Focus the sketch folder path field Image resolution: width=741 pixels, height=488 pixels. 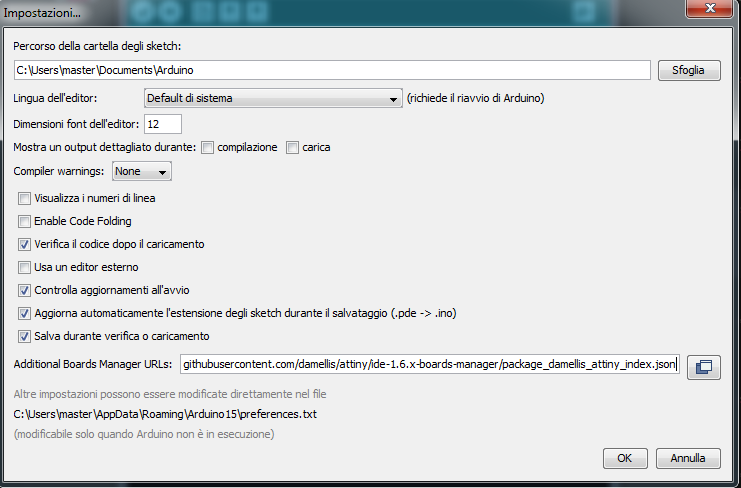(332, 70)
